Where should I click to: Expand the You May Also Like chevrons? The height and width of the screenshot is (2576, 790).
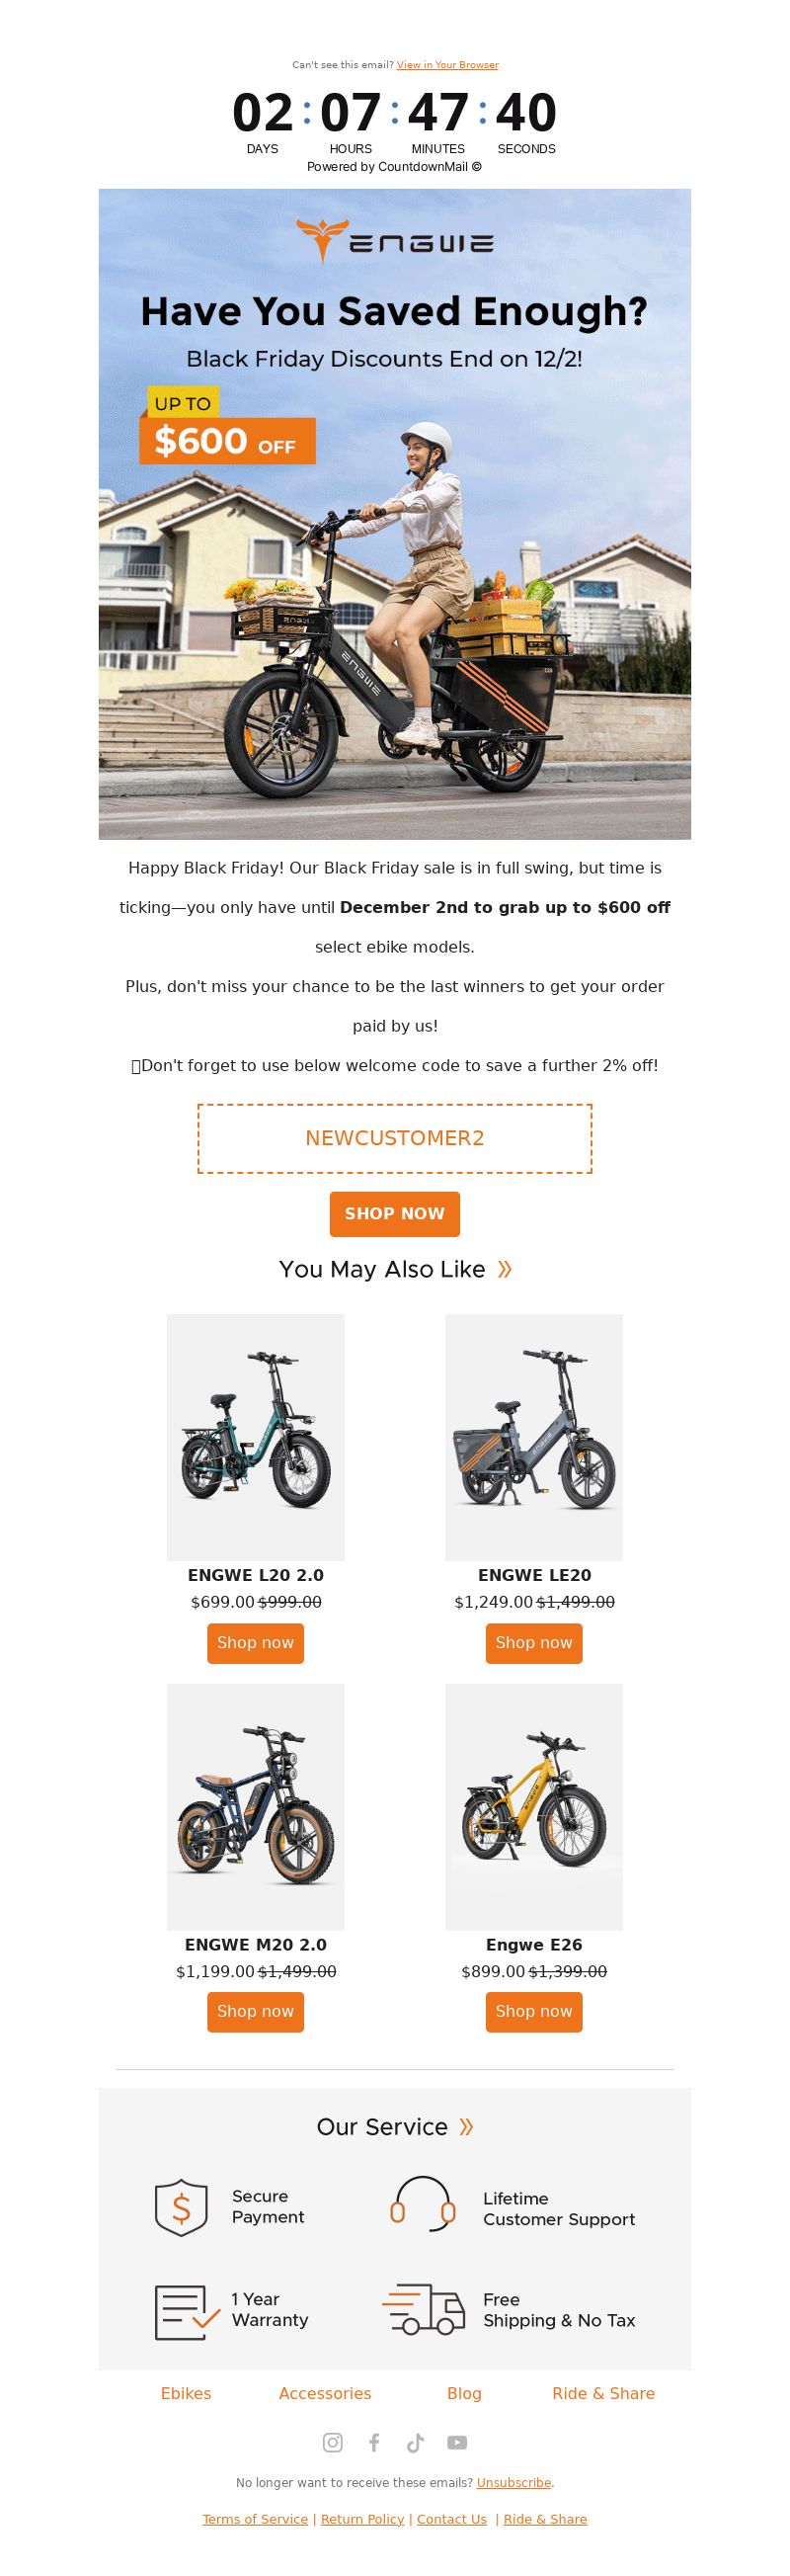click(x=505, y=1269)
